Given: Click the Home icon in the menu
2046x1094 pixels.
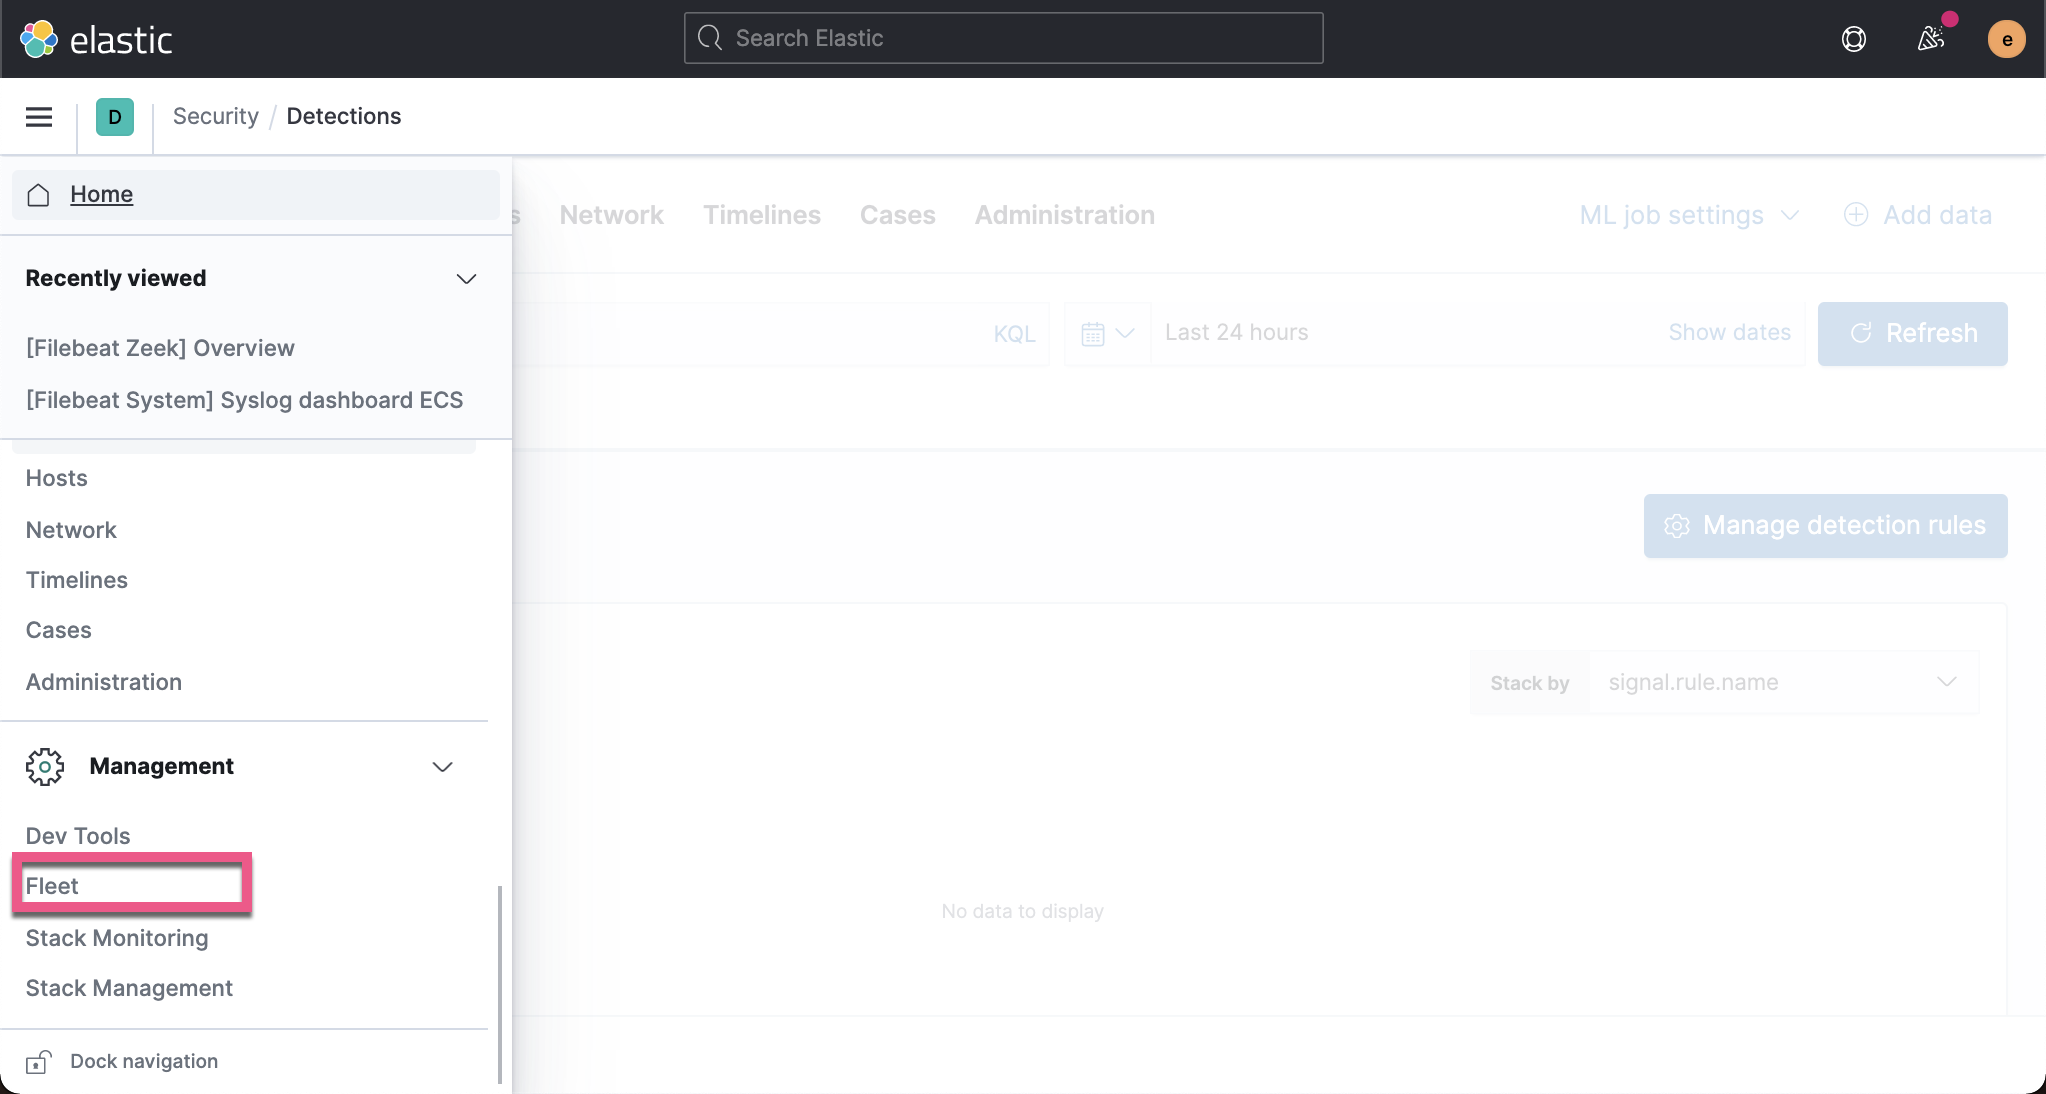Looking at the screenshot, I should [x=38, y=195].
